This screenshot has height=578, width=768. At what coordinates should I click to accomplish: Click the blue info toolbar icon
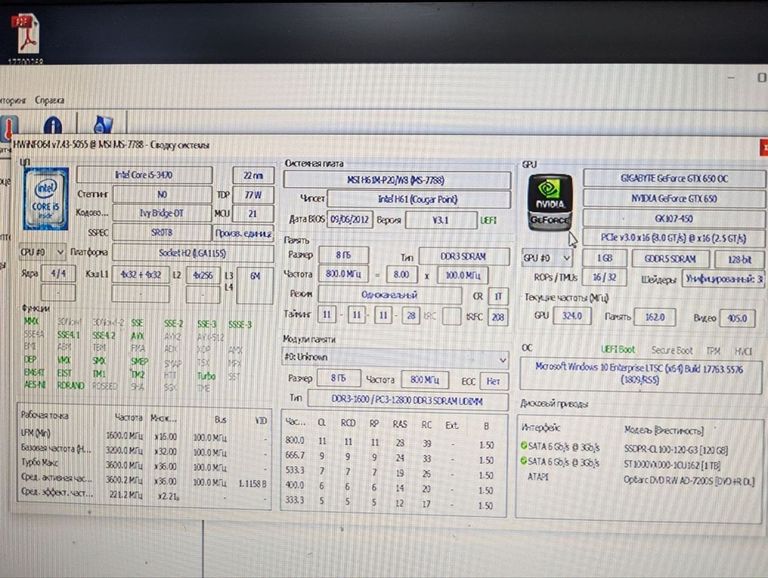(52, 125)
